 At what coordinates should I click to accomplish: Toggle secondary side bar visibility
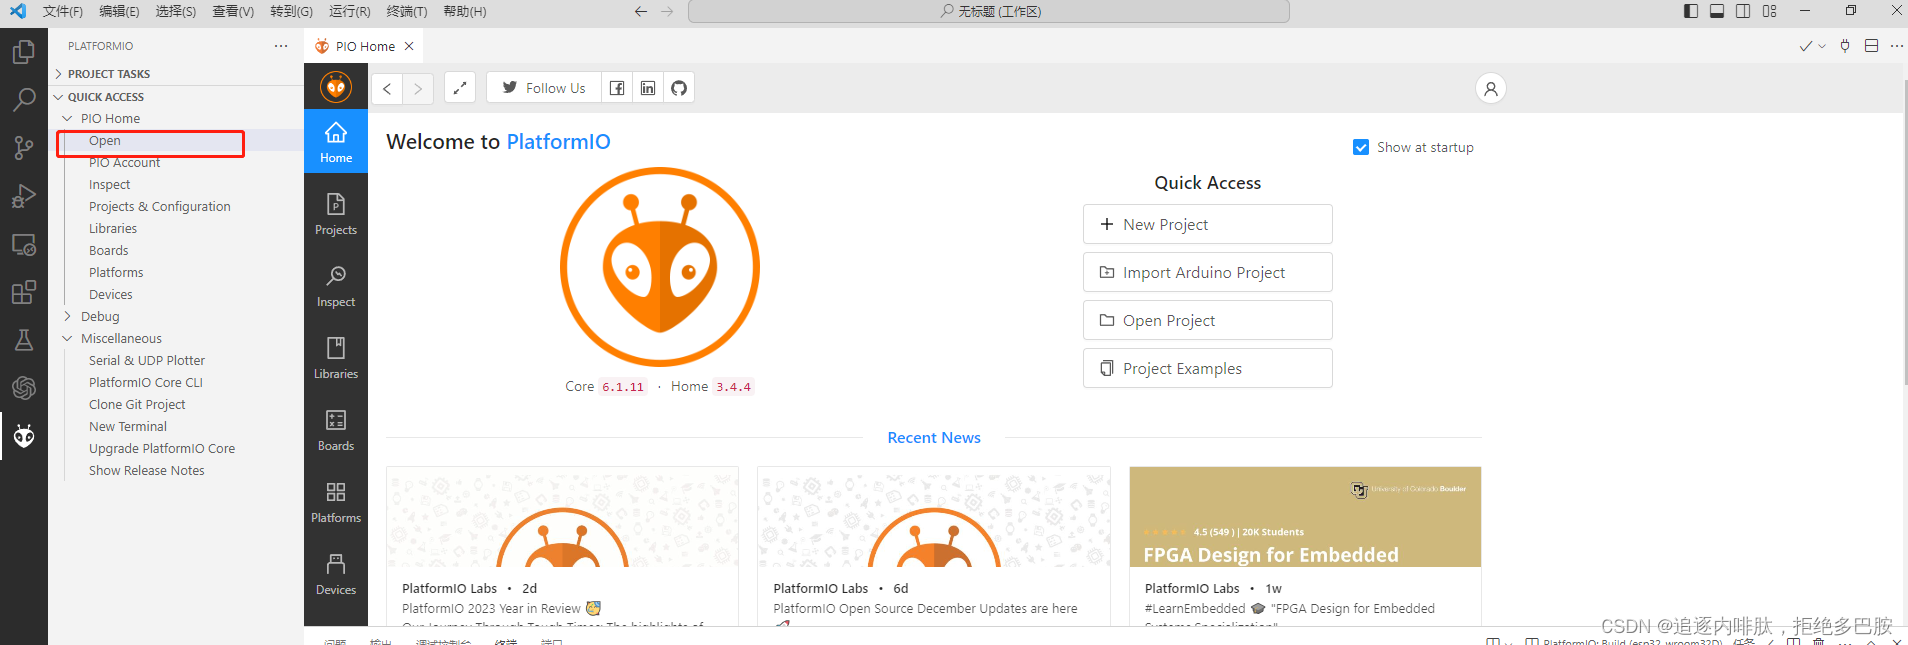[x=1743, y=11]
